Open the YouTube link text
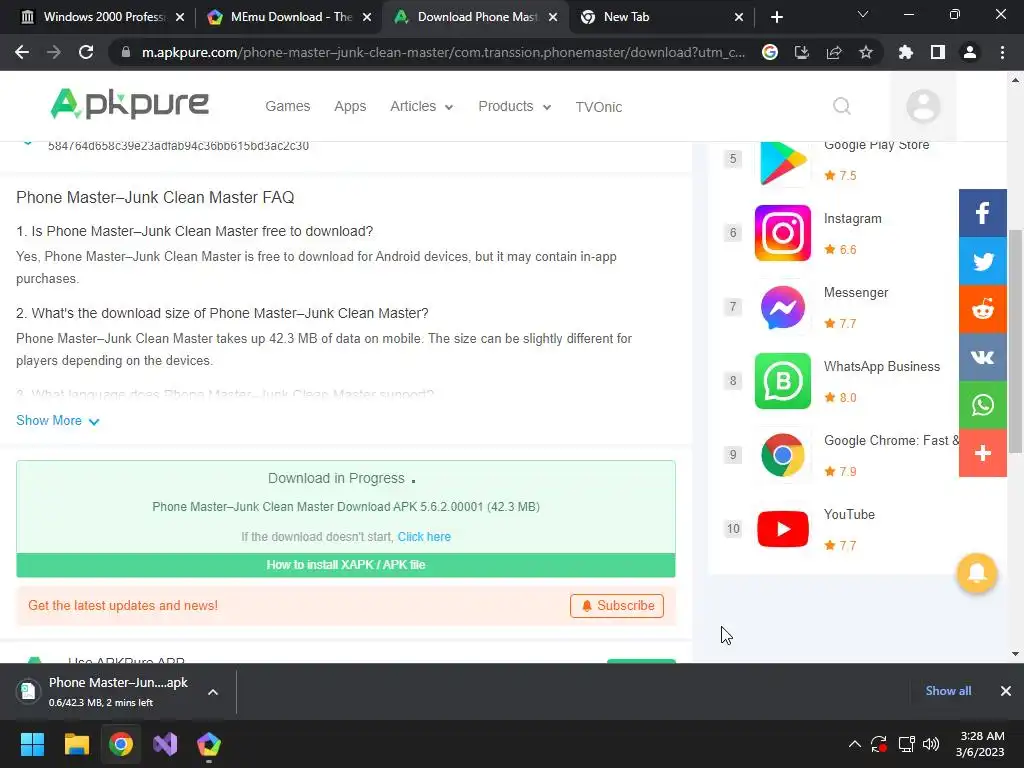Screen dimensions: 1024x768 (849, 515)
